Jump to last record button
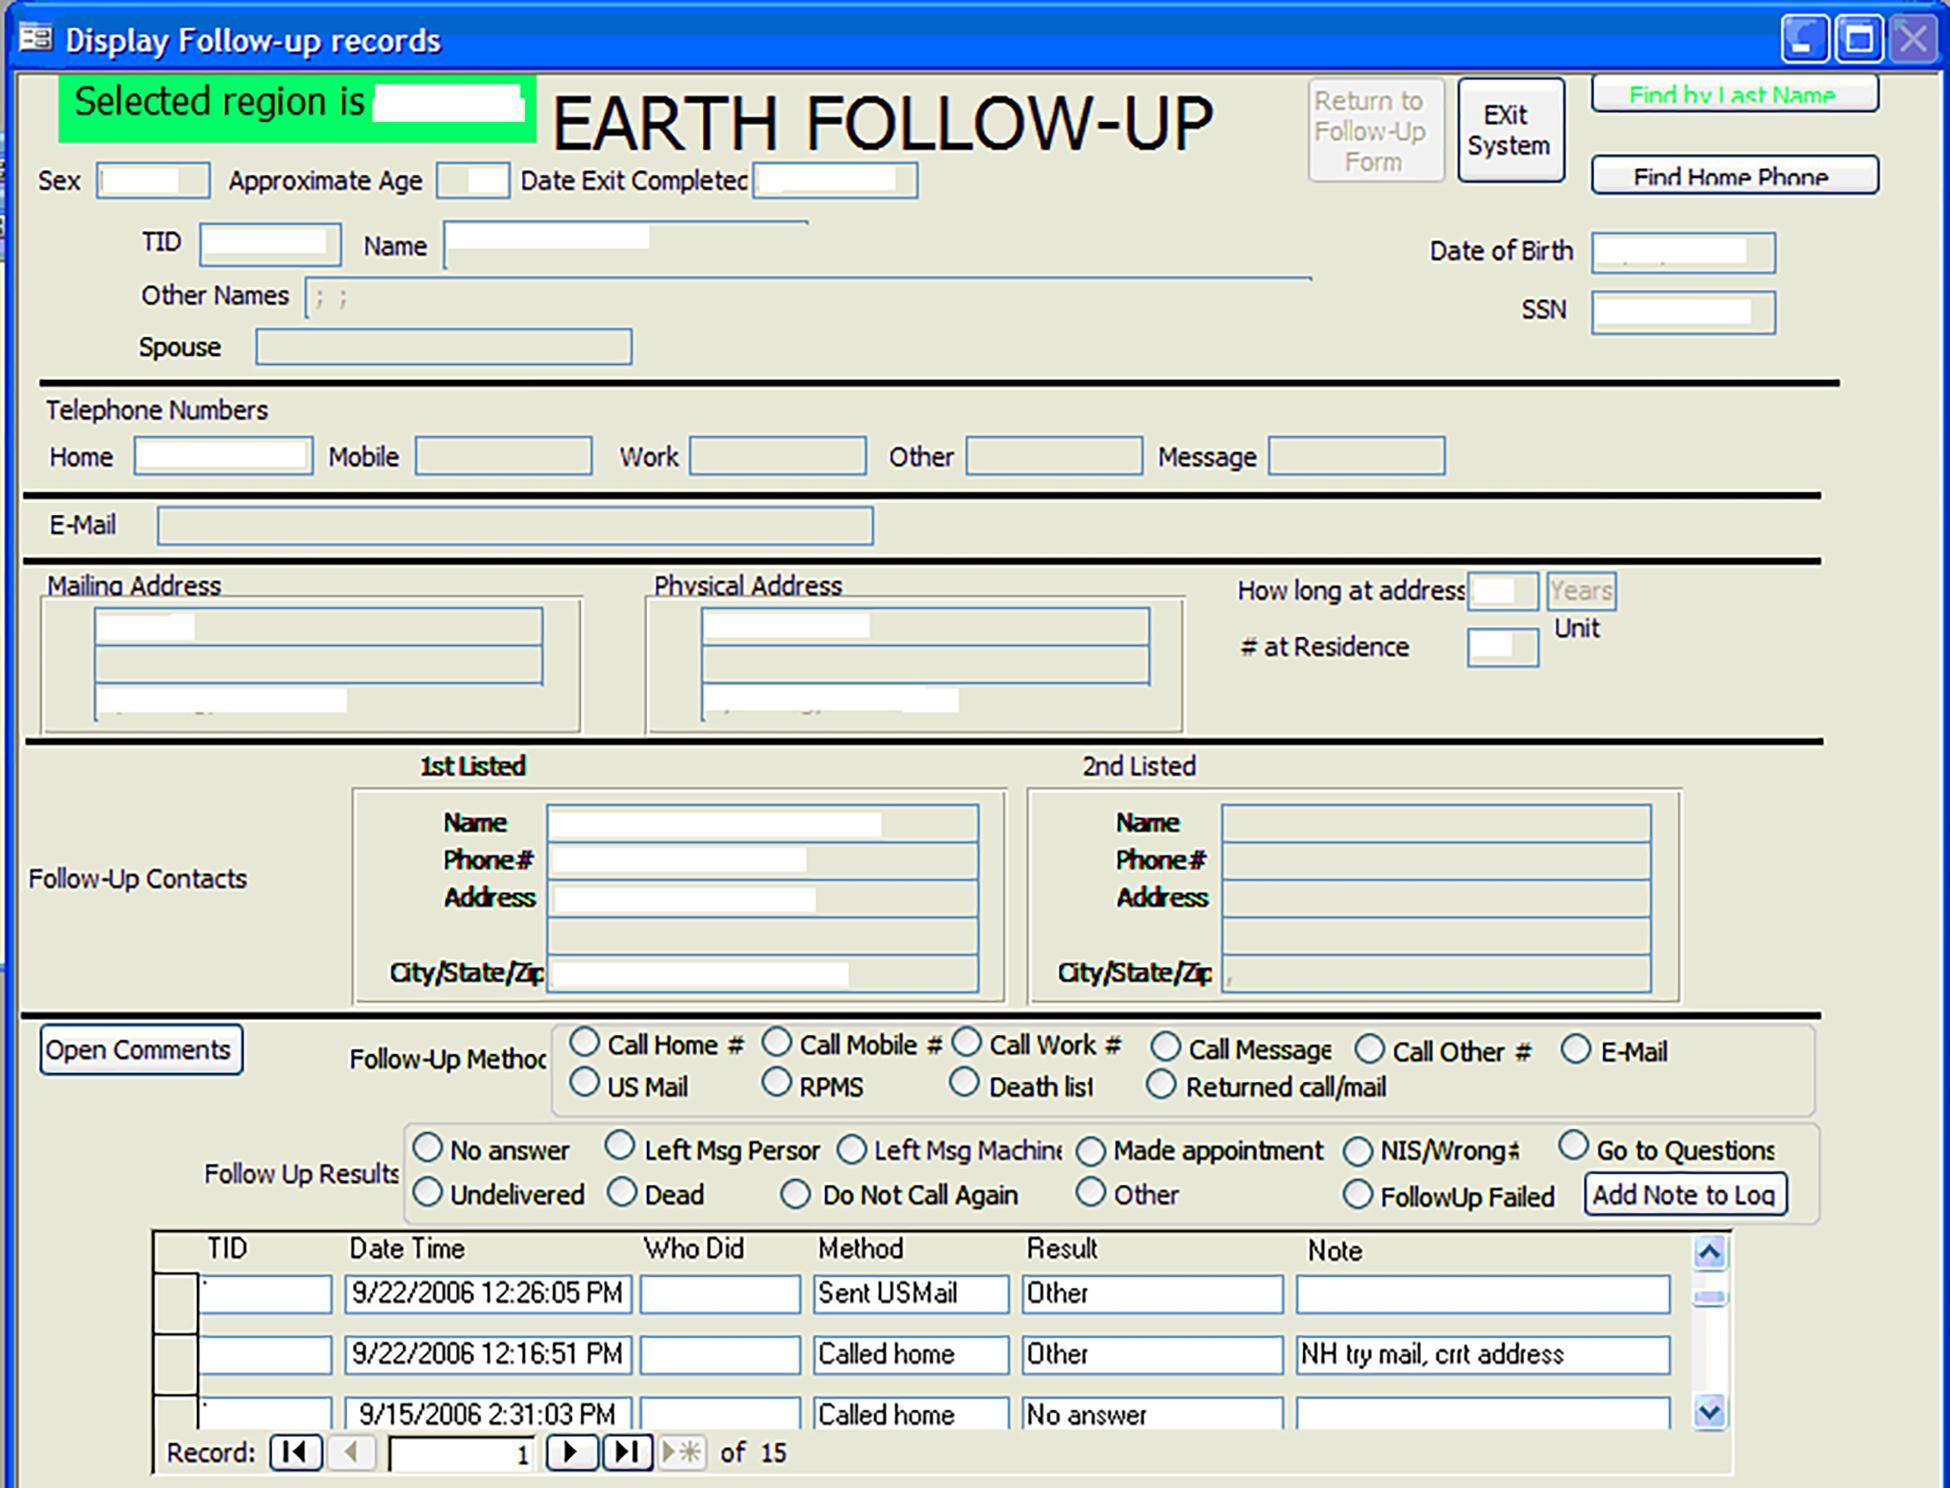This screenshot has width=1950, height=1488. (x=627, y=1452)
